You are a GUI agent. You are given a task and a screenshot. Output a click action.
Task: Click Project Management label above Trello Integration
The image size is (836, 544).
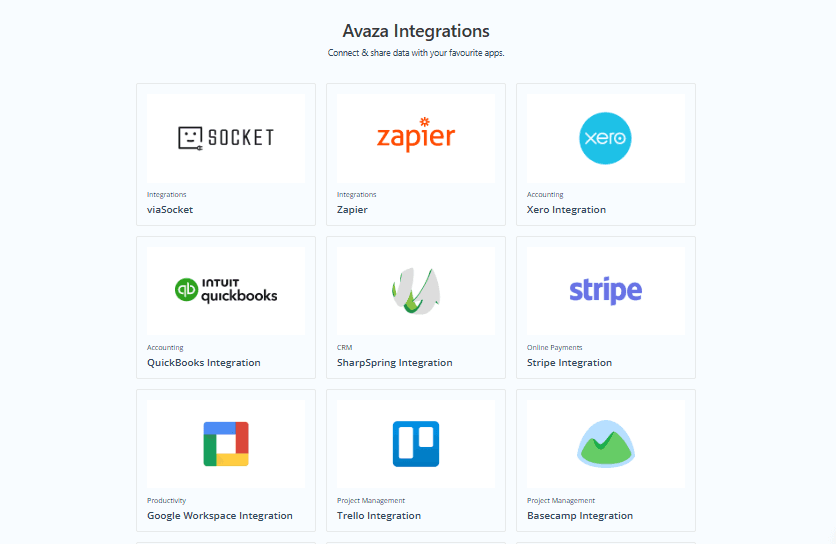click(x=371, y=501)
